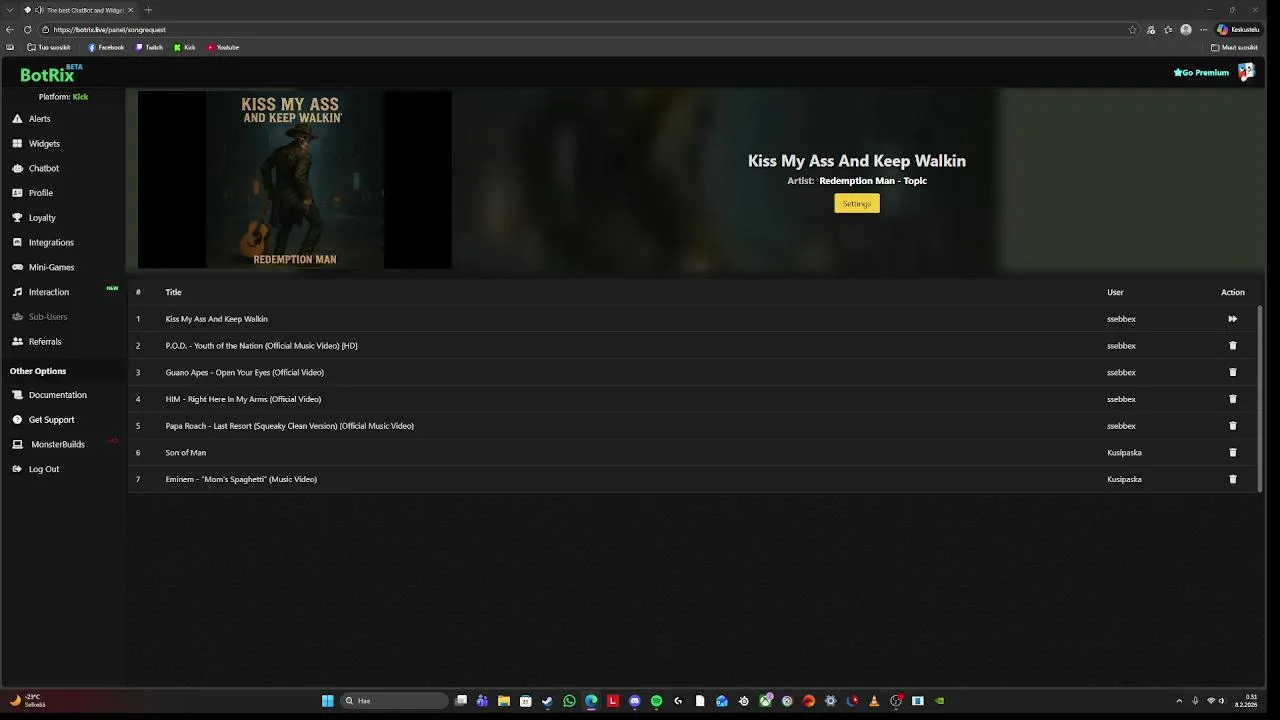
Task: Reload the page
Action: pyautogui.click(x=27, y=30)
